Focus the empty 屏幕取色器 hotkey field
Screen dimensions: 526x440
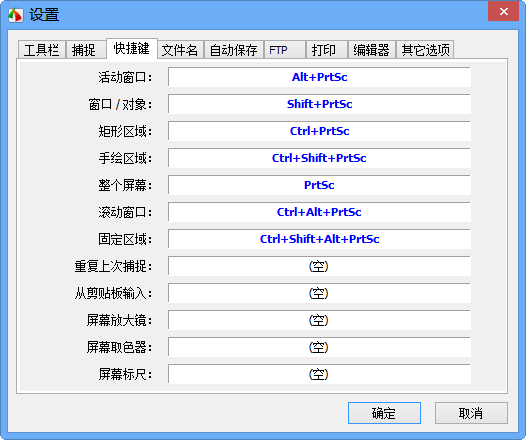tap(319, 347)
